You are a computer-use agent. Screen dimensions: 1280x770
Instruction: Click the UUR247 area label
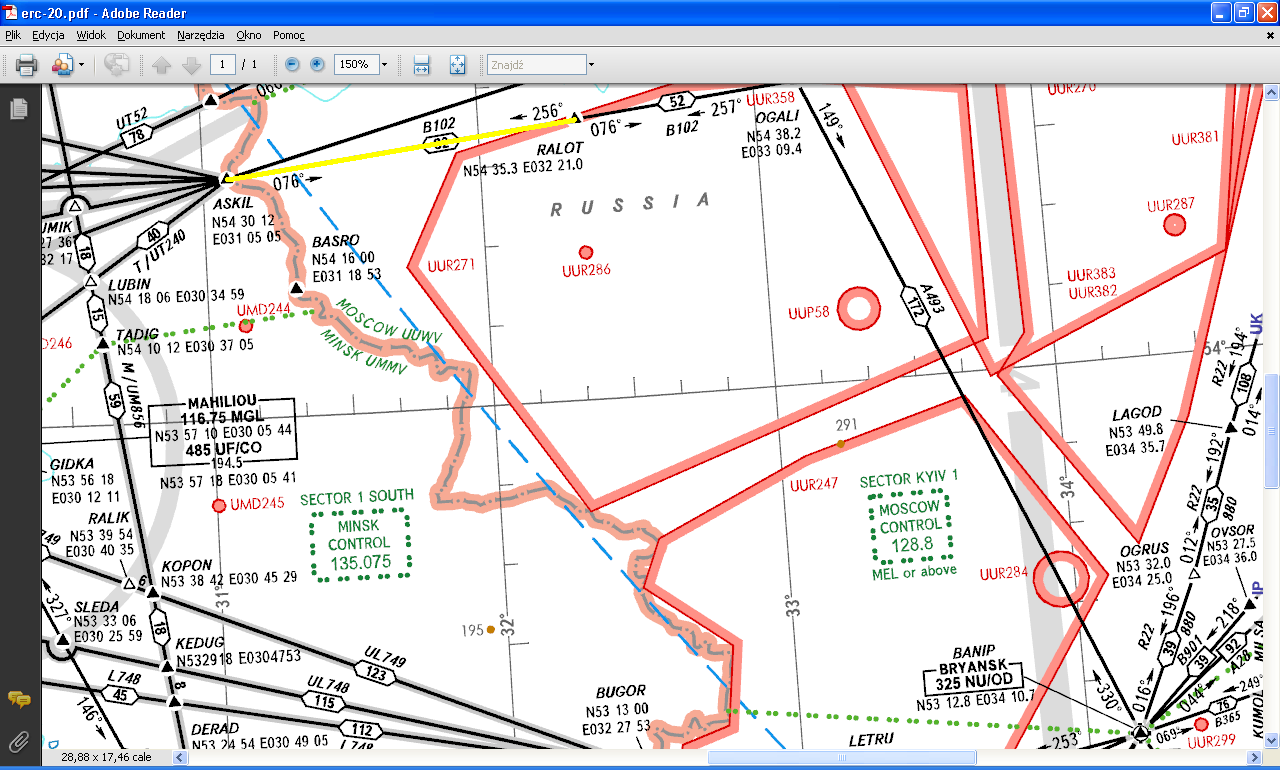pyautogui.click(x=814, y=485)
